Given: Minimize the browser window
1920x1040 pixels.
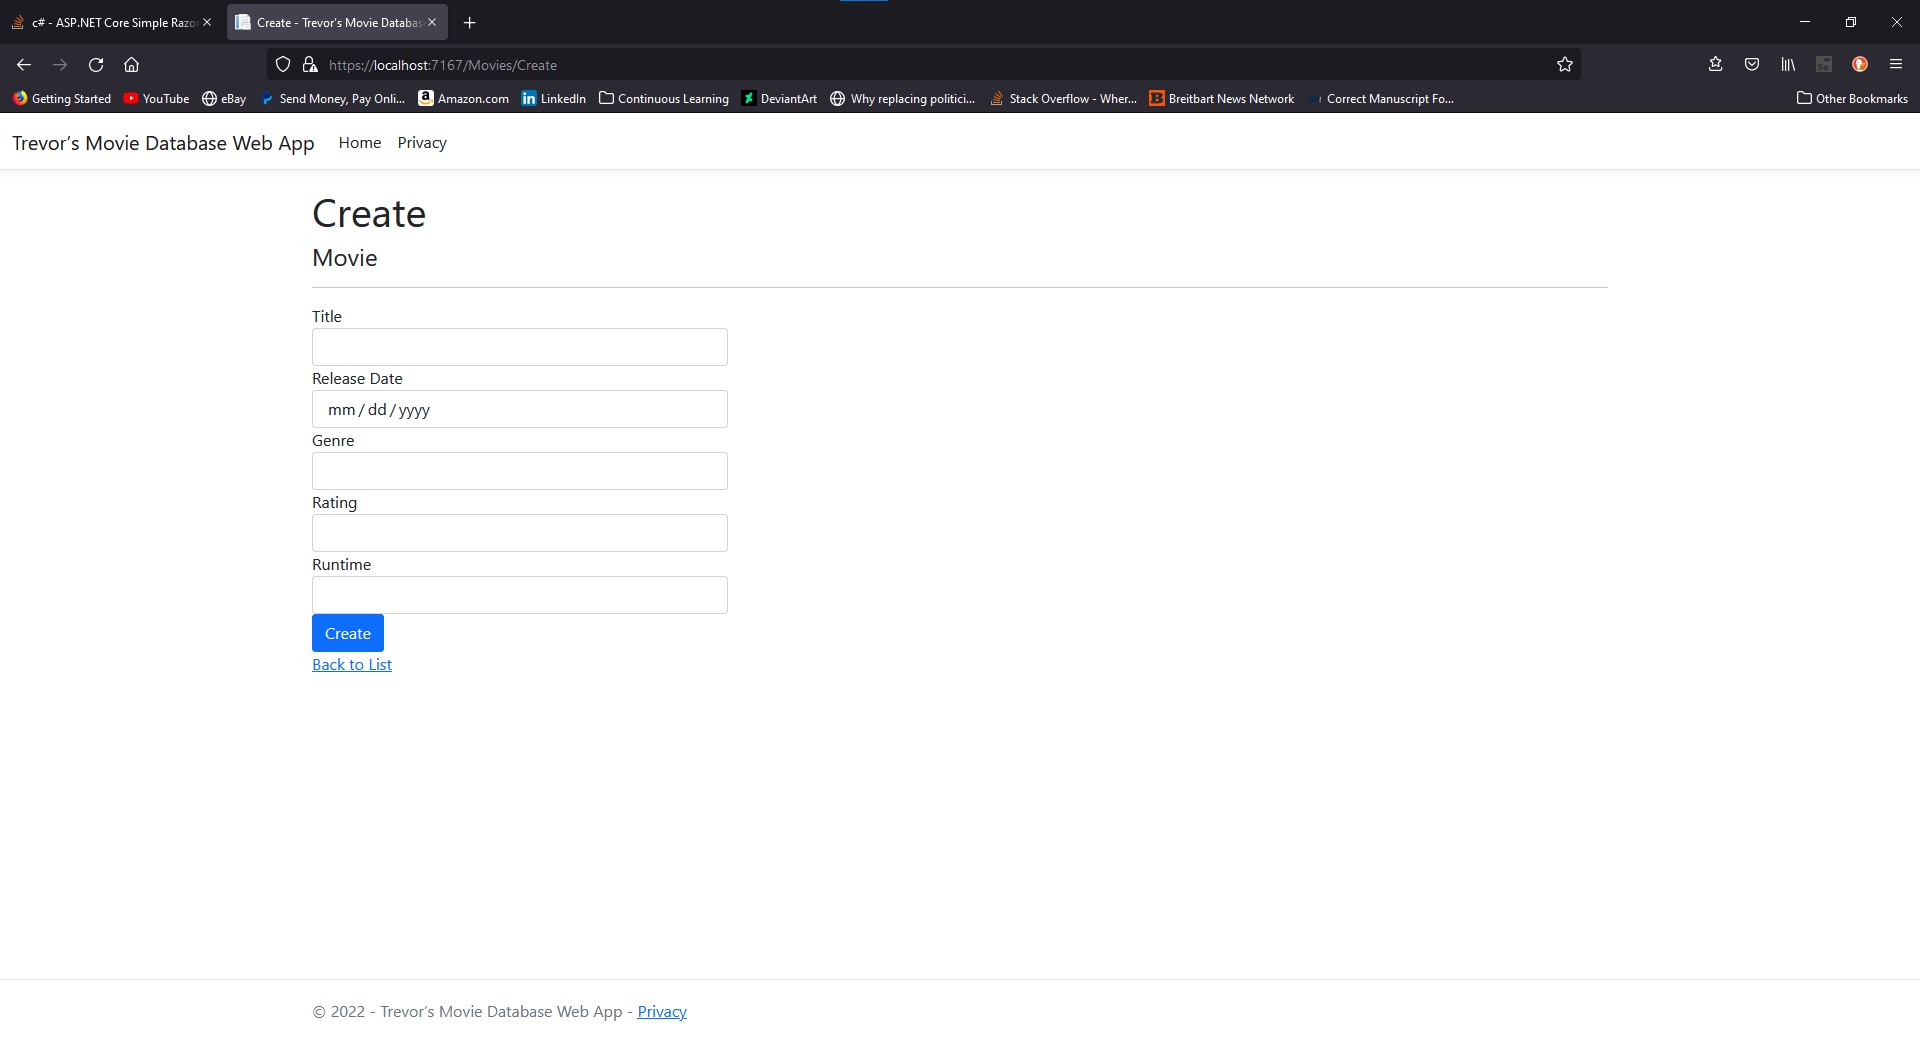Looking at the screenshot, I should pos(1805,22).
